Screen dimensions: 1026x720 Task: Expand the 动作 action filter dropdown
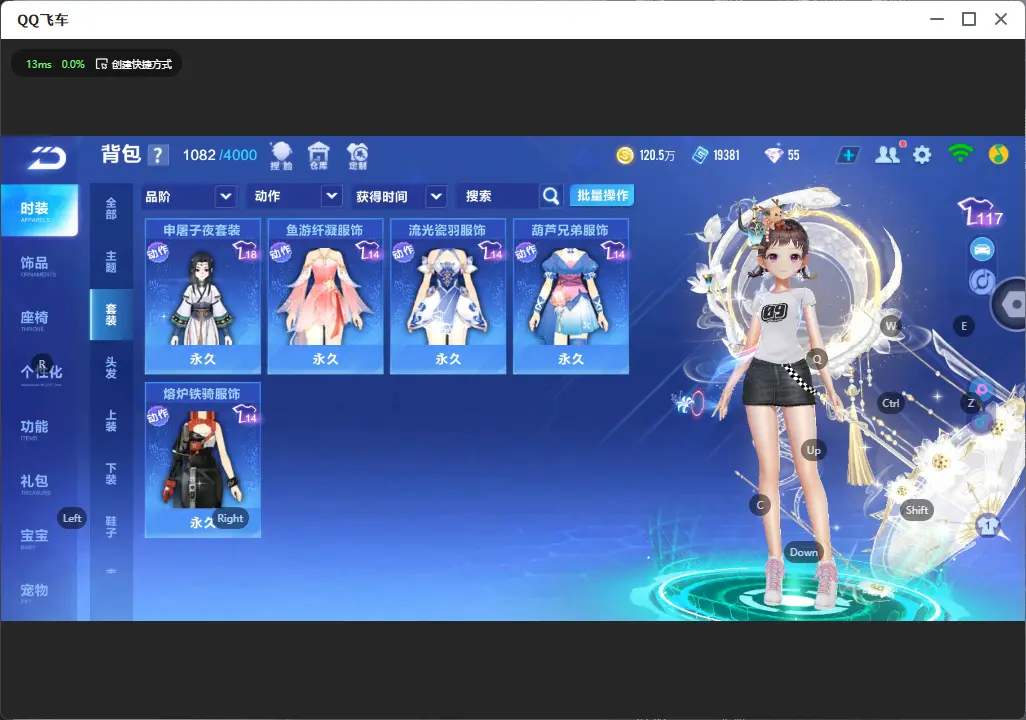point(296,196)
